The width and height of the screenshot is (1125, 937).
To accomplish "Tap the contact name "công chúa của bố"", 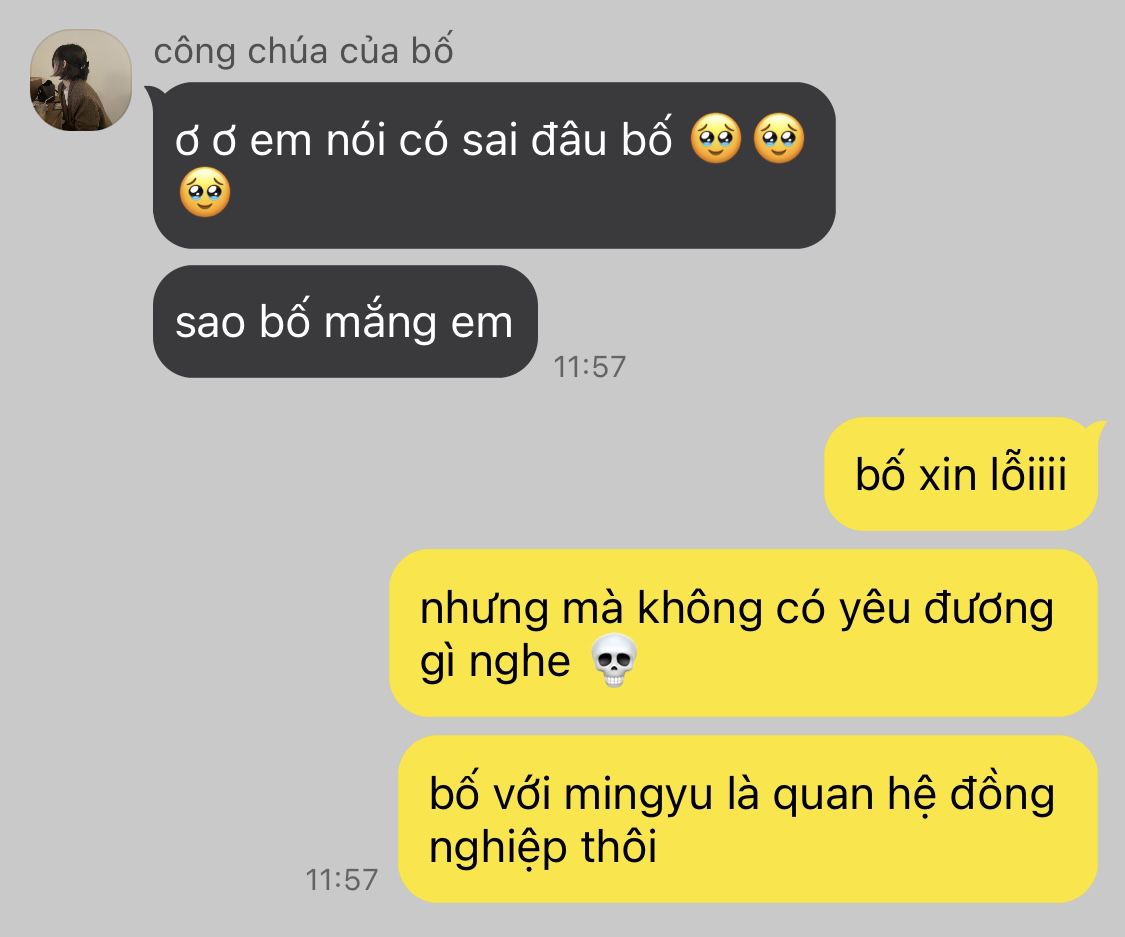I will point(303,51).
